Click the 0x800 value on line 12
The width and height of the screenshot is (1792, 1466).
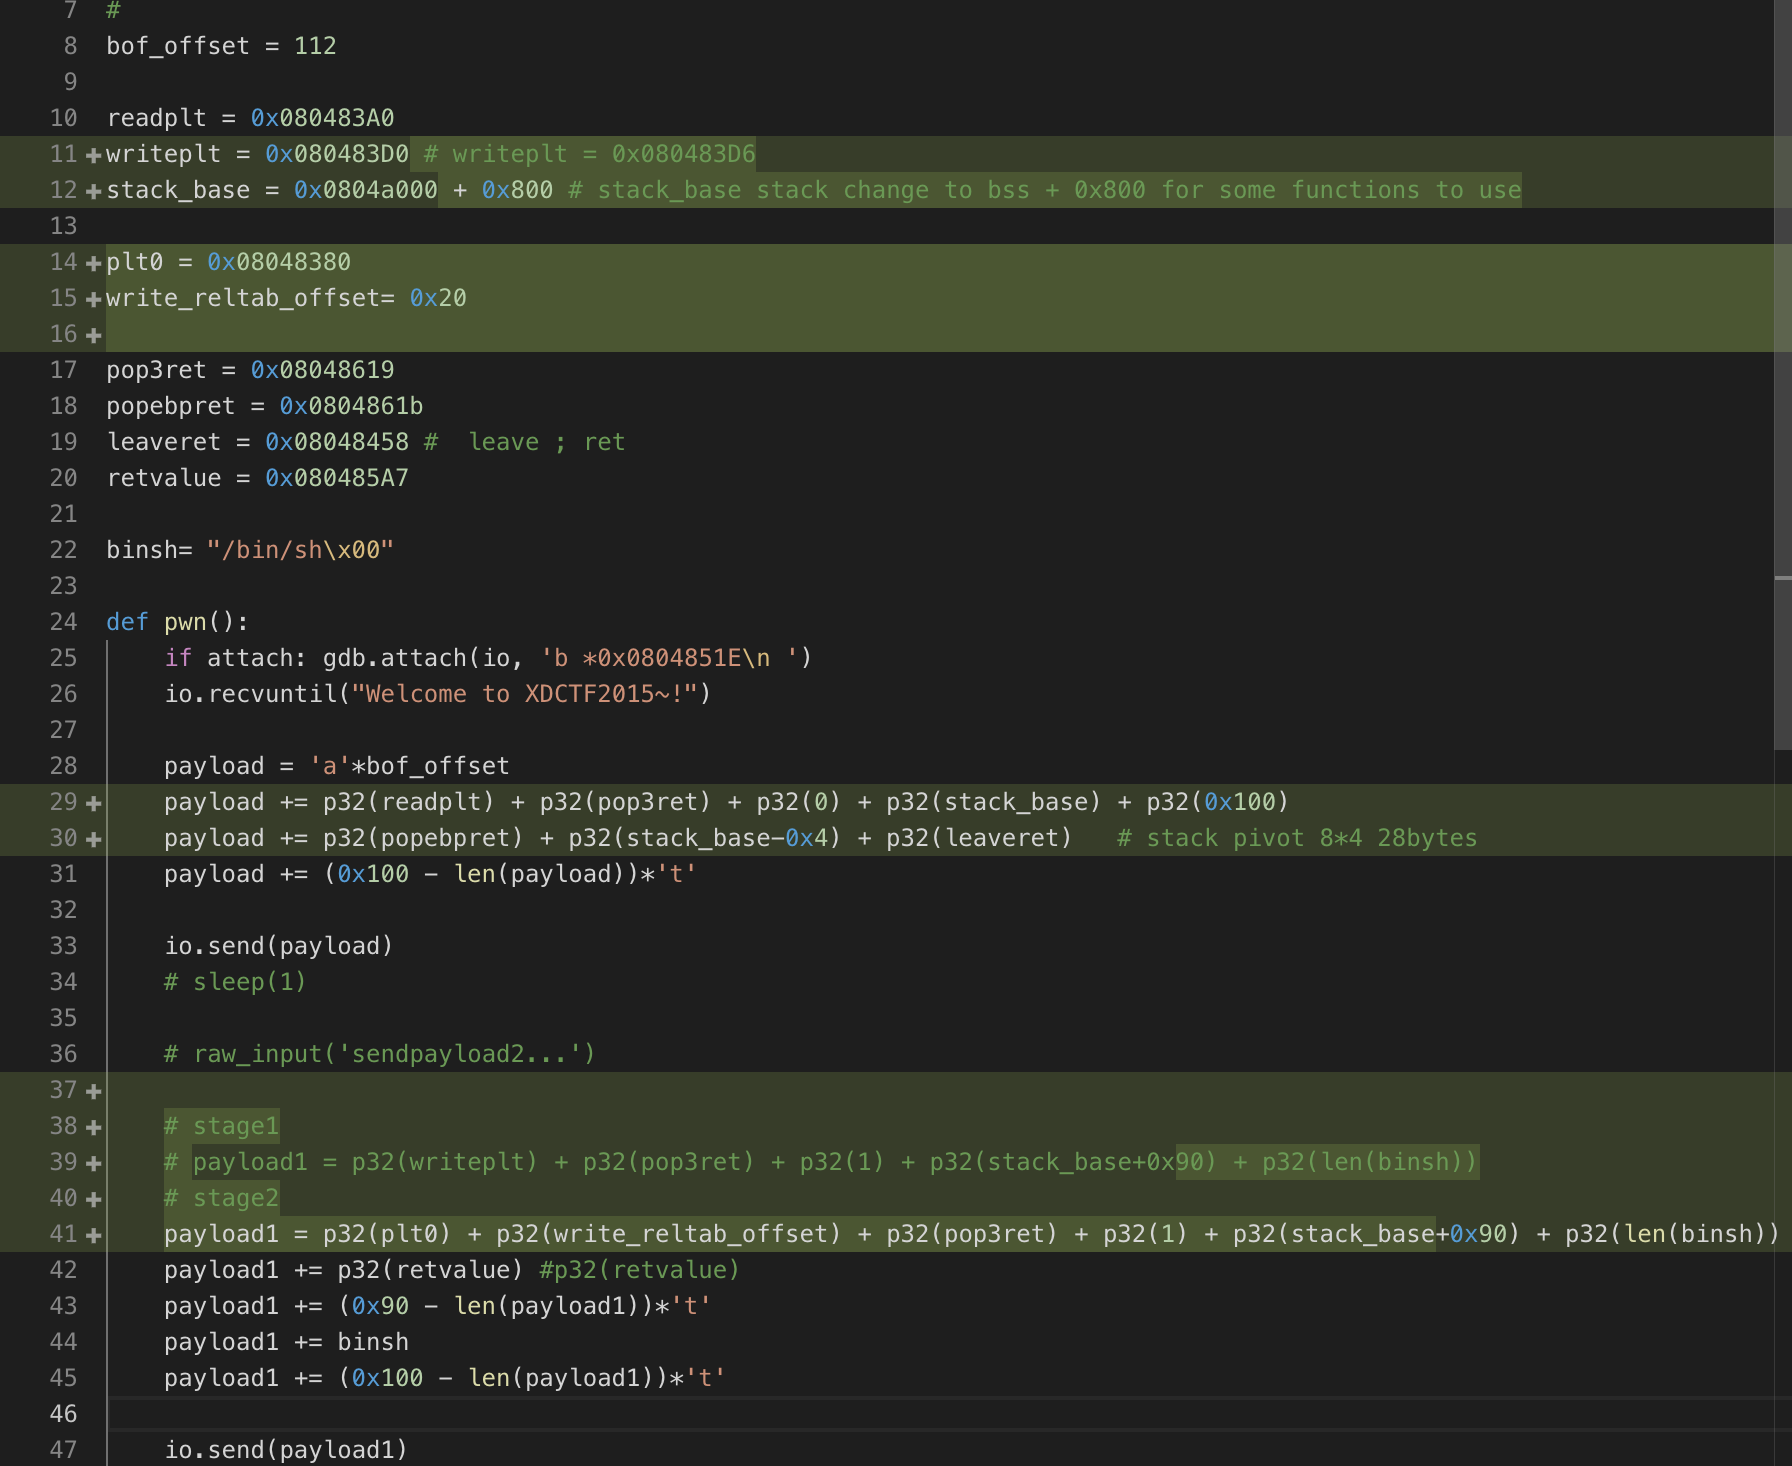[x=517, y=190]
